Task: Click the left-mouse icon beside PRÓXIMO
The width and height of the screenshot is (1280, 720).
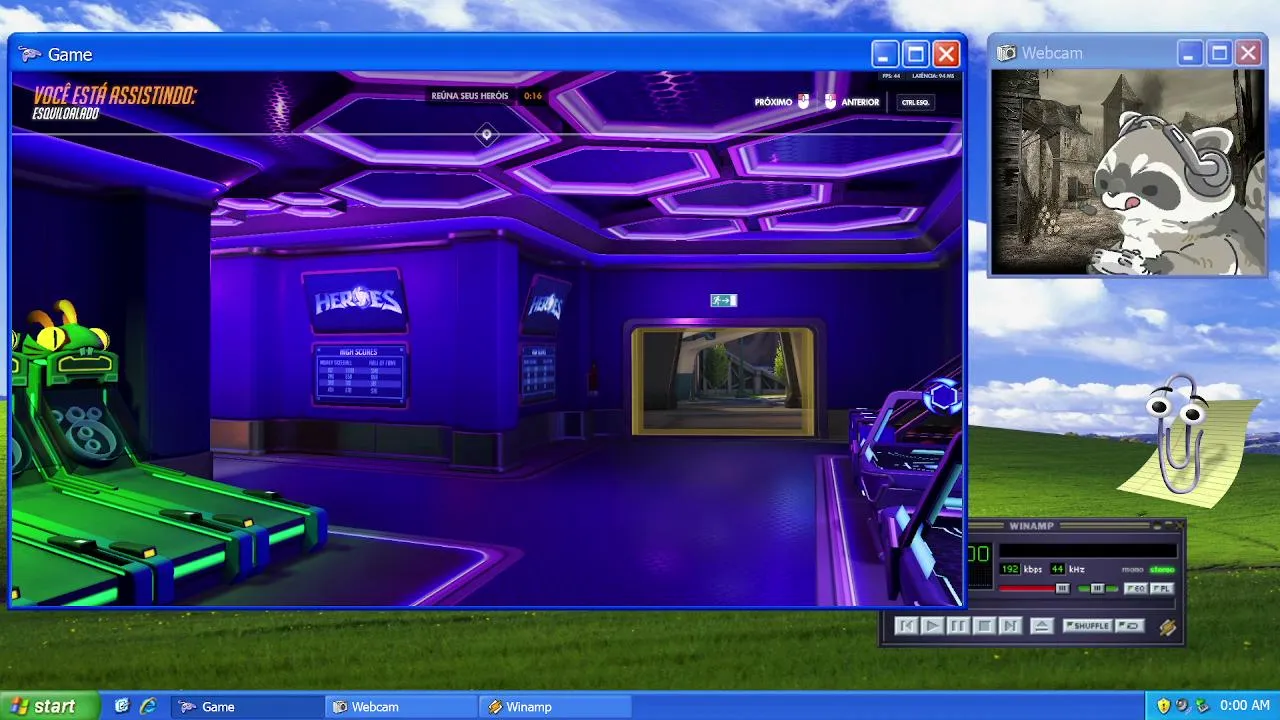Action: coord(803,101)
